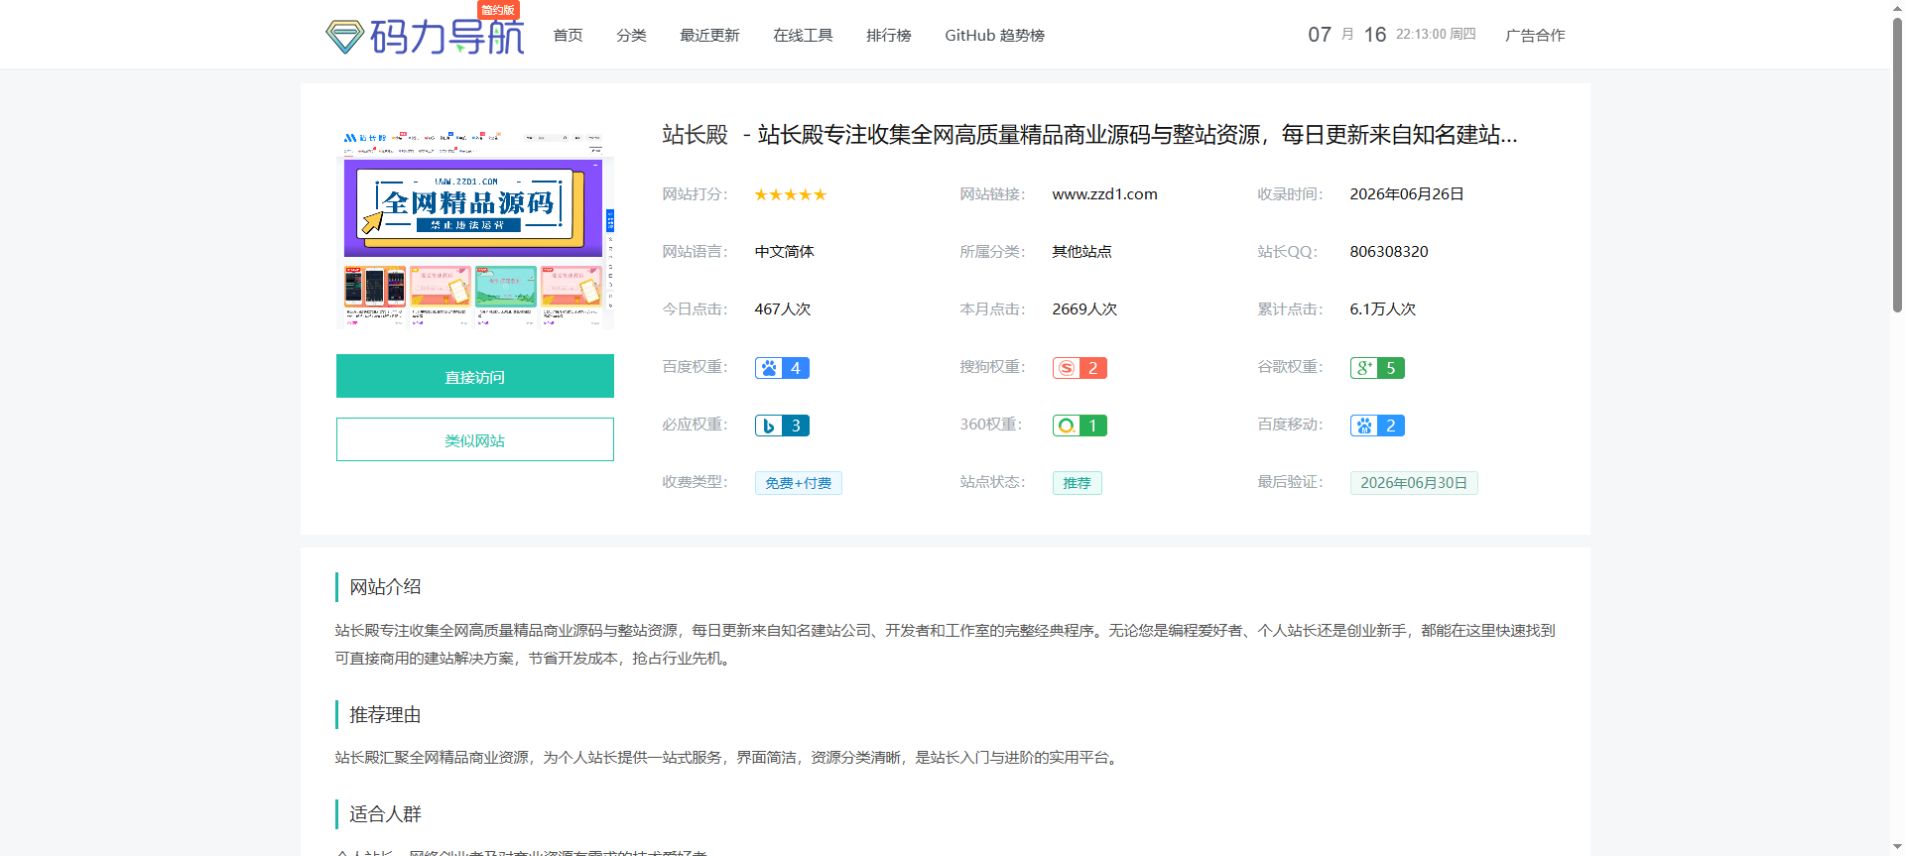Viewport: 1905px width, 856px height.
Task: Open the 首页 menu item
Action: click(568, 35)
